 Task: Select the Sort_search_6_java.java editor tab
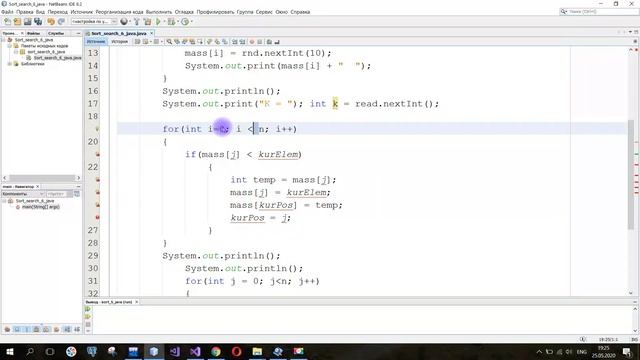(x=119, y=33)
